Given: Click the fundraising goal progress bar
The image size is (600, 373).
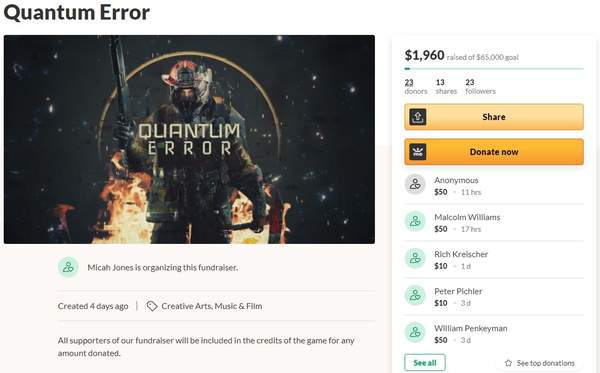Looking at the screenshot, I should (x=494, y=69).
